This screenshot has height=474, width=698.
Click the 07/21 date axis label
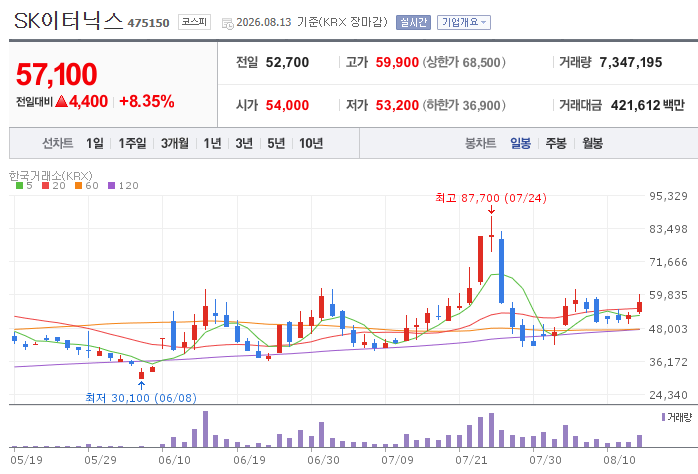click(x=471, y=460)
